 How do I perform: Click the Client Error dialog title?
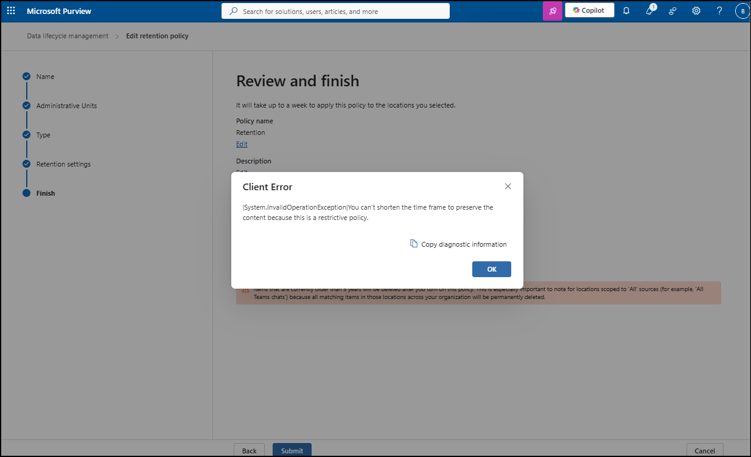pos(267,187)
